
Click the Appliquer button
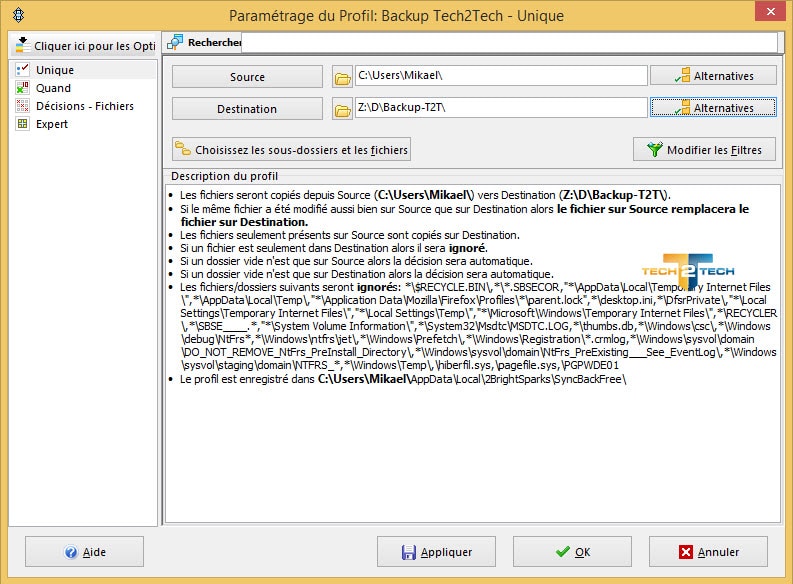tap(438, 552)
